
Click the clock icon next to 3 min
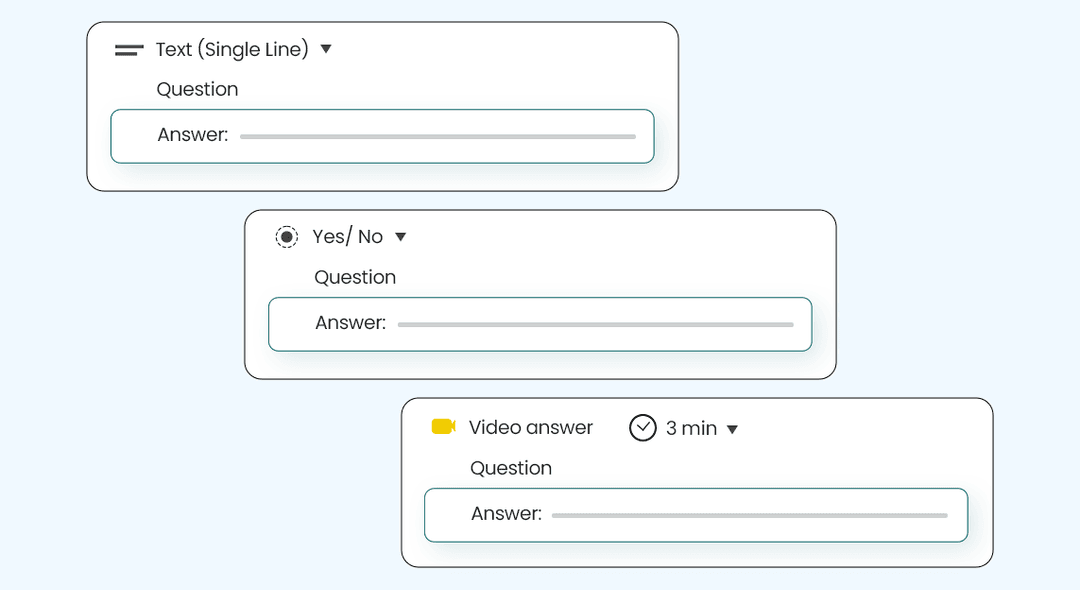point(643,428)
